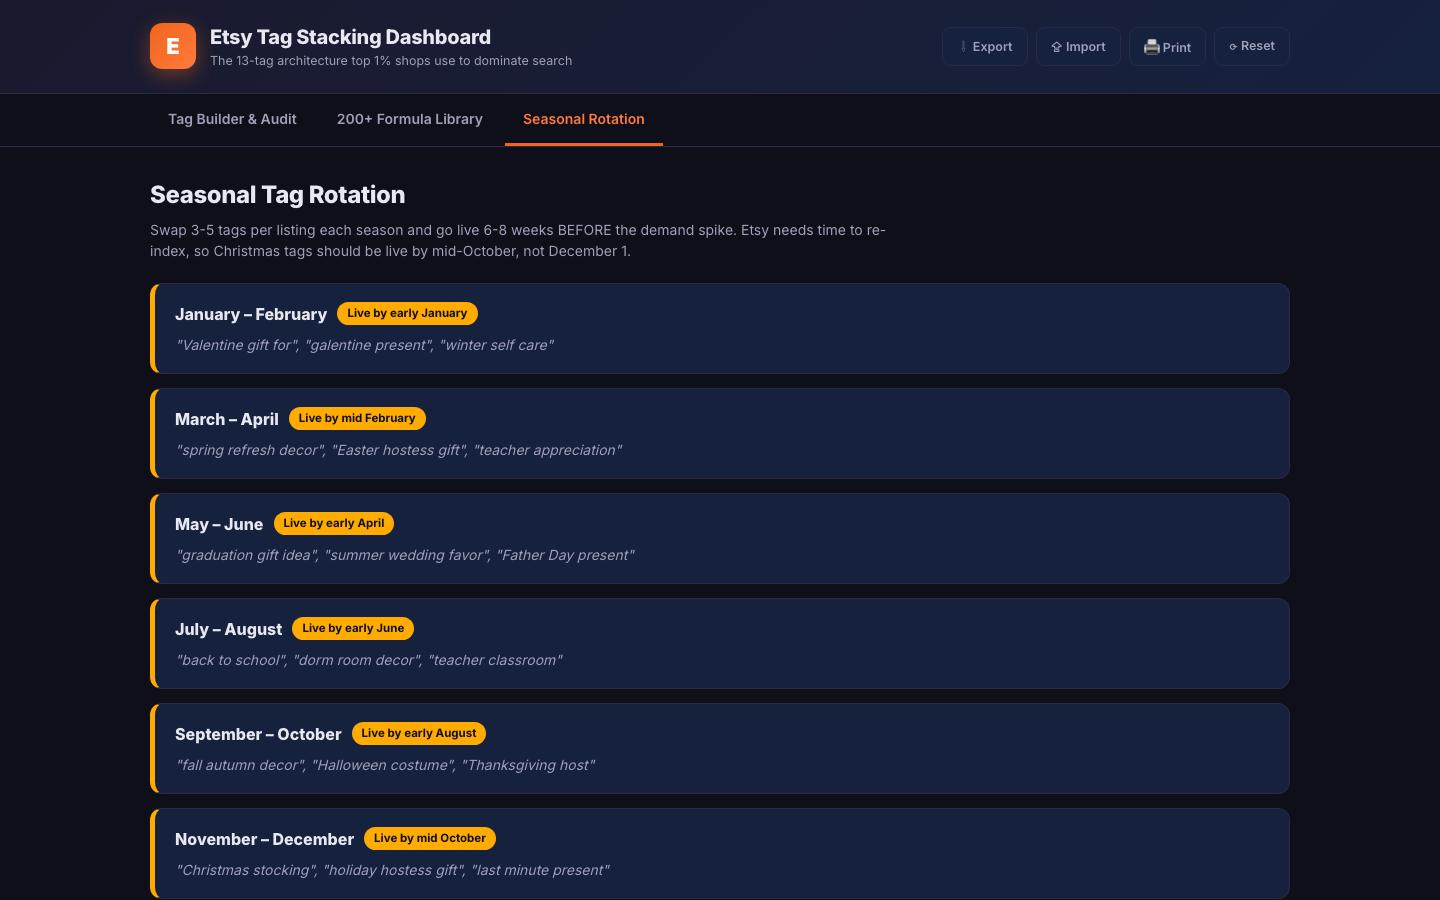Viewport: 1440px width, 900px height.
Task: Click the Live by early June badge
Action: pyautogui.click(x=353, y=628)
